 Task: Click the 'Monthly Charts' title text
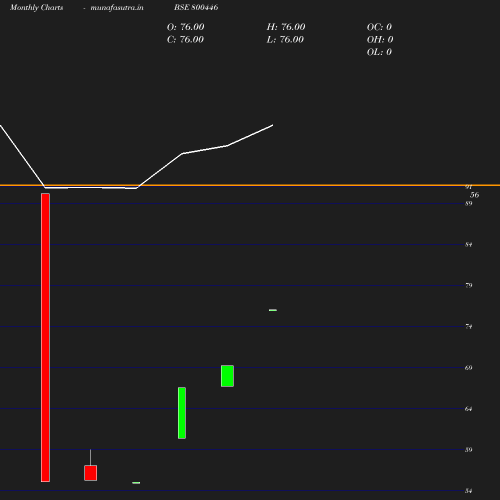coord(36,7)
